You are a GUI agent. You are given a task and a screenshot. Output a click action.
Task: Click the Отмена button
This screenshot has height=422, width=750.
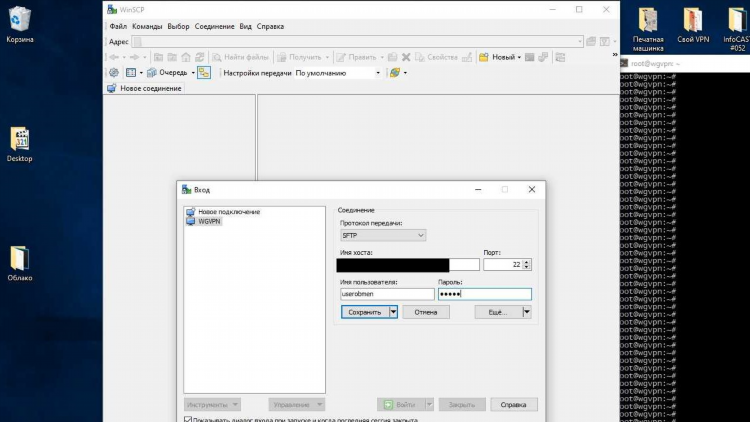[x=426, y=312]
